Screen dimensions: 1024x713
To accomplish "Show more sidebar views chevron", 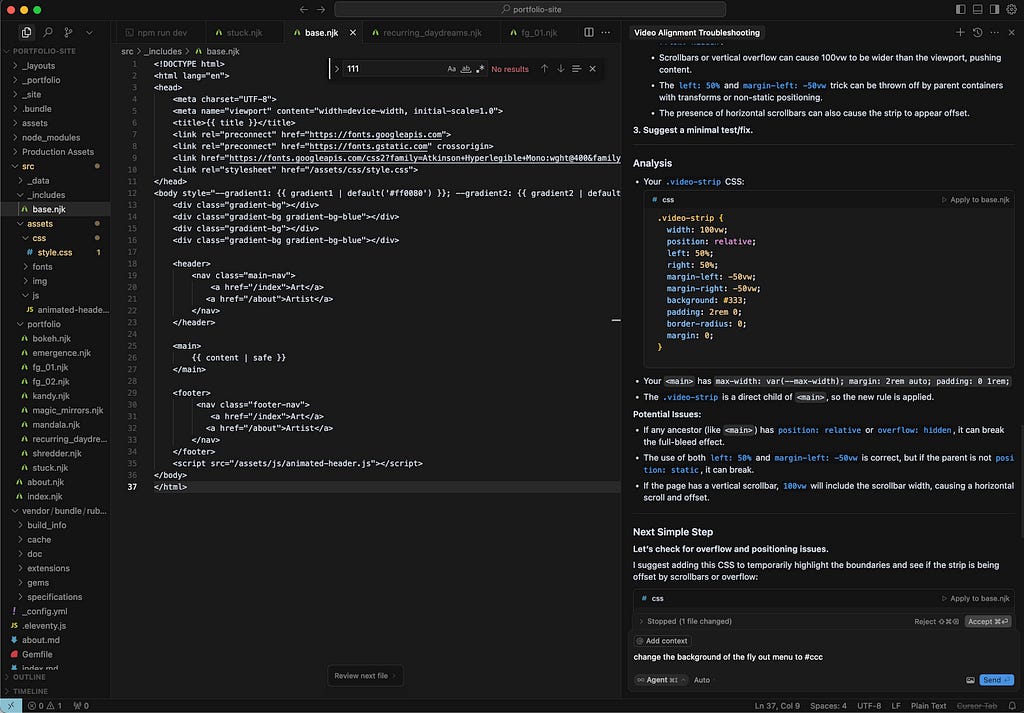I will [89, 32].
